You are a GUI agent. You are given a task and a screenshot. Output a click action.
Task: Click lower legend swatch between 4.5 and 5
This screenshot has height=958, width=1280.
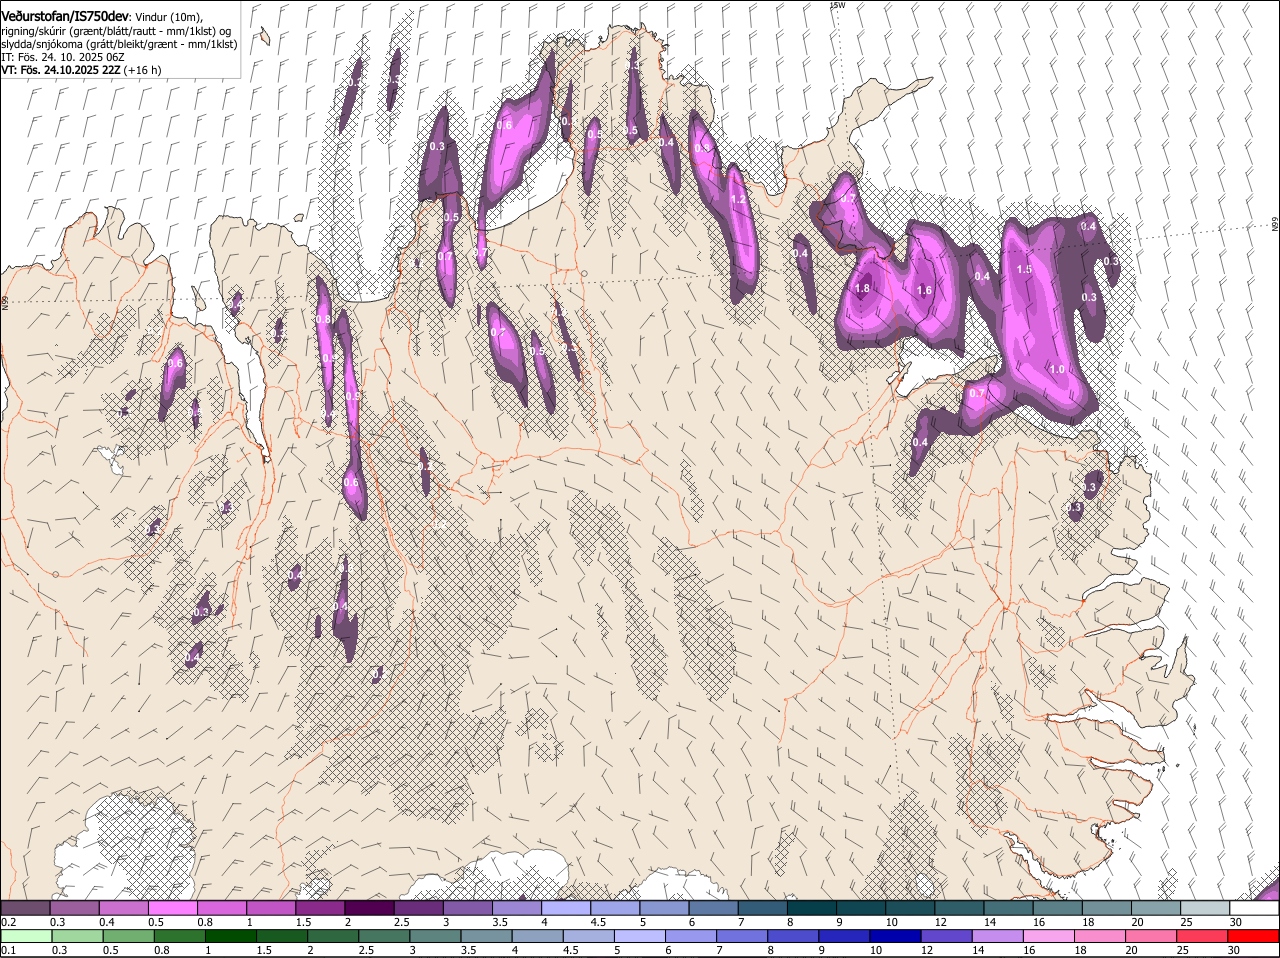(x=590, y=936)
